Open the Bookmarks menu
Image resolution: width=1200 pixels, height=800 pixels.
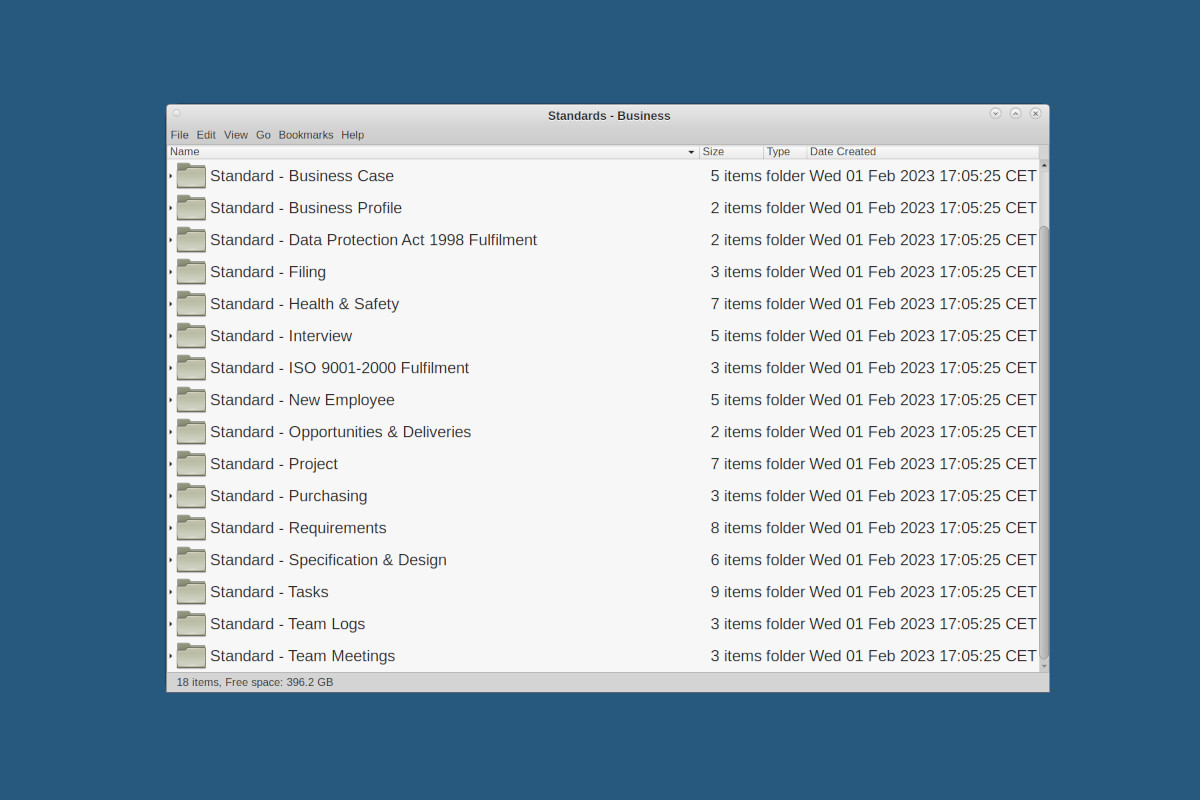[x=306, y=135]
